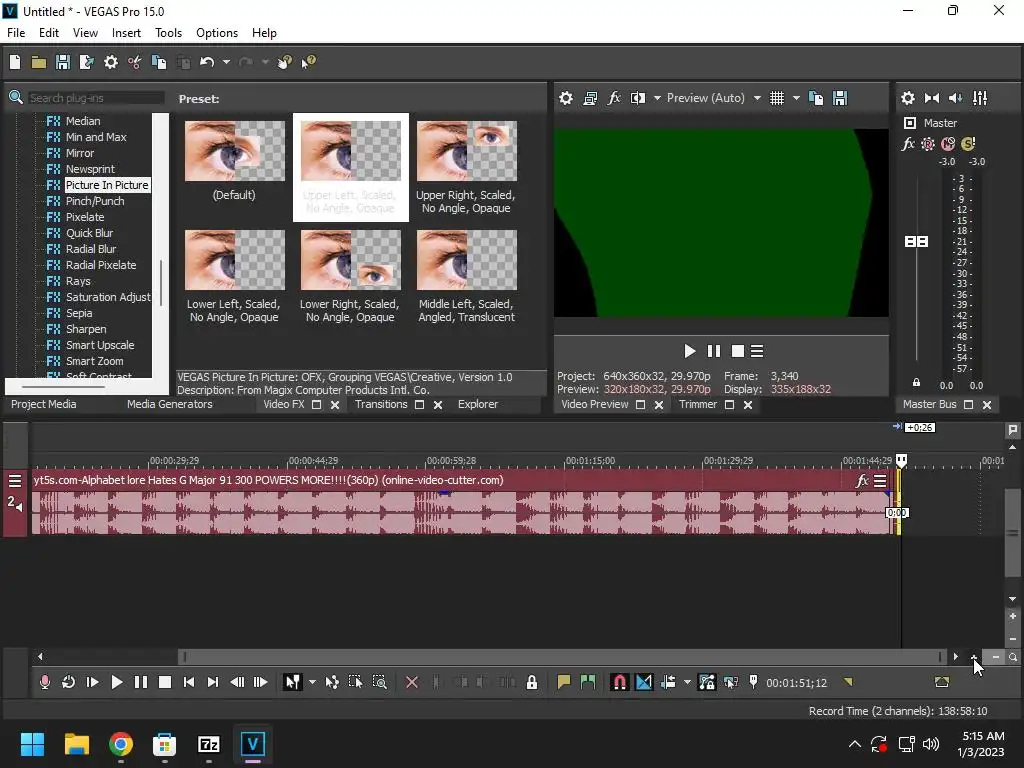Viewport: 1024px width, 768px height.
Task: Open Master Bus audio properties gear
Action: [908, 98]
